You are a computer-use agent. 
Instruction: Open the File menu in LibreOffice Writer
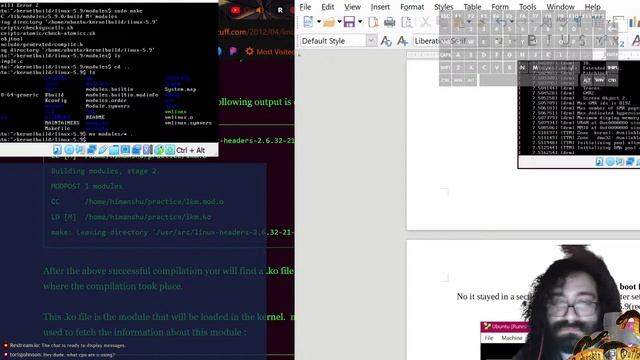pyautogui.click(x=305, y=7)
